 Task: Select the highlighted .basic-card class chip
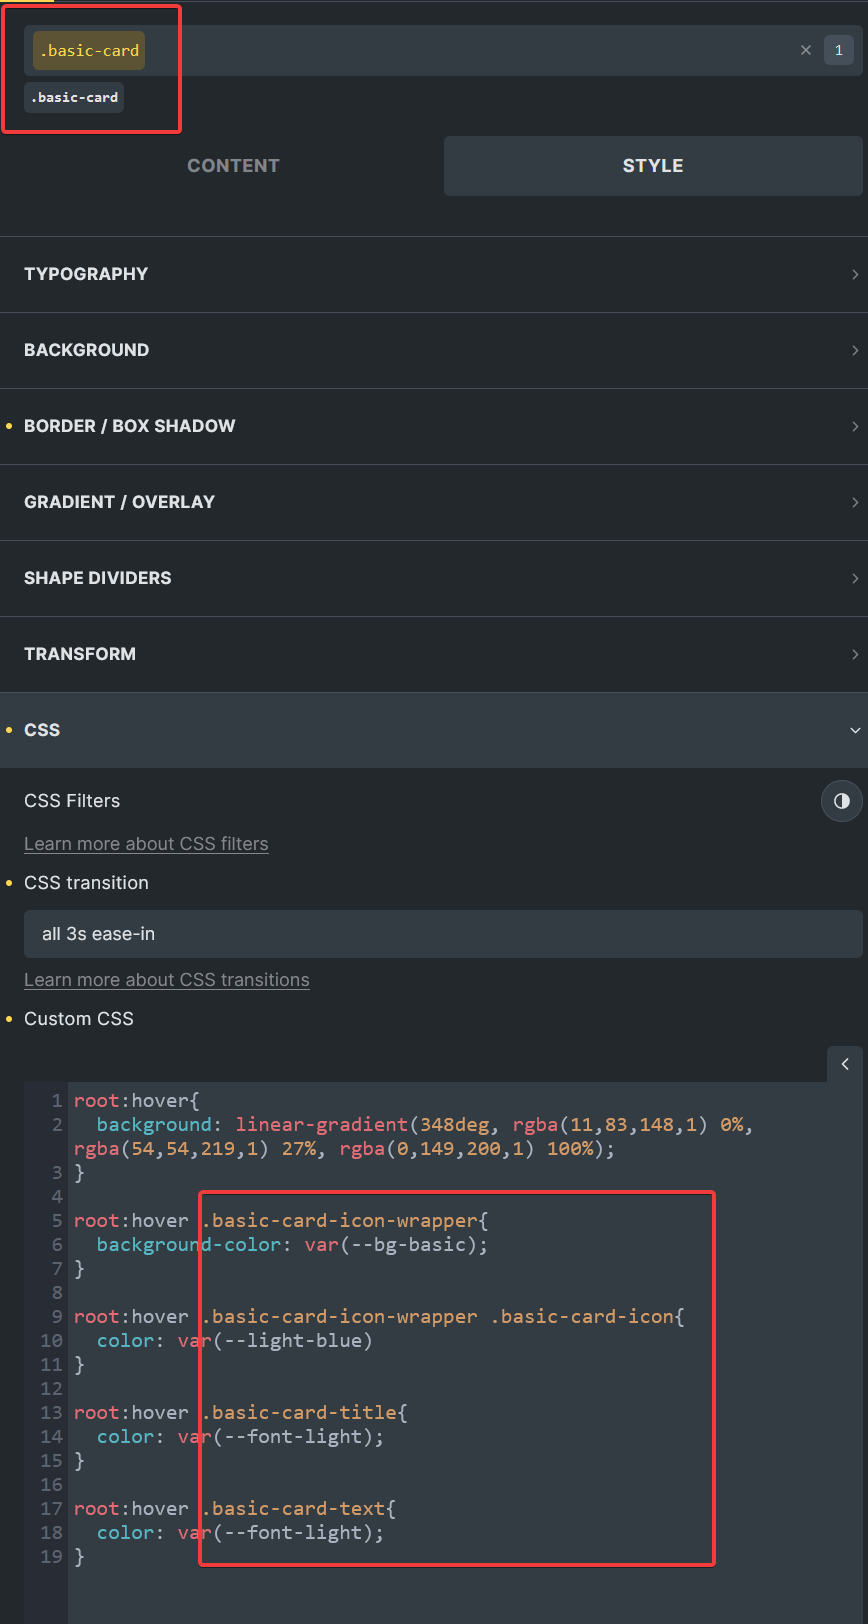pos(89,50)
